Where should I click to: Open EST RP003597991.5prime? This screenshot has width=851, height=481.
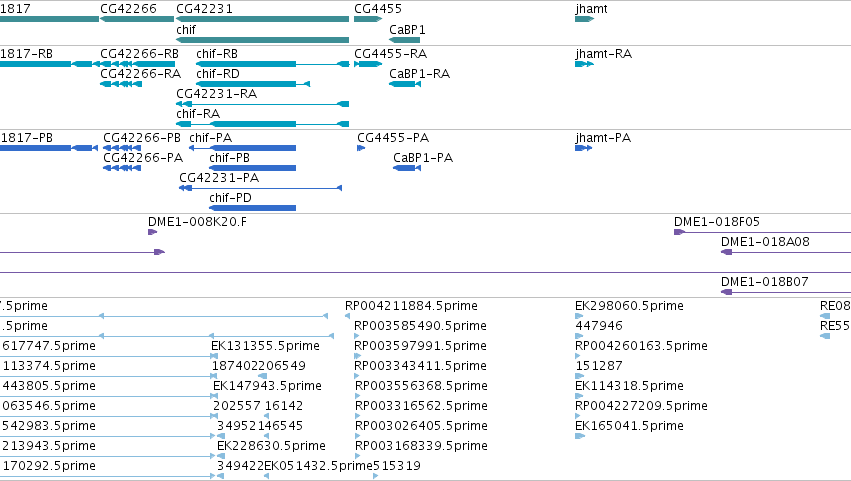point(420,346)
